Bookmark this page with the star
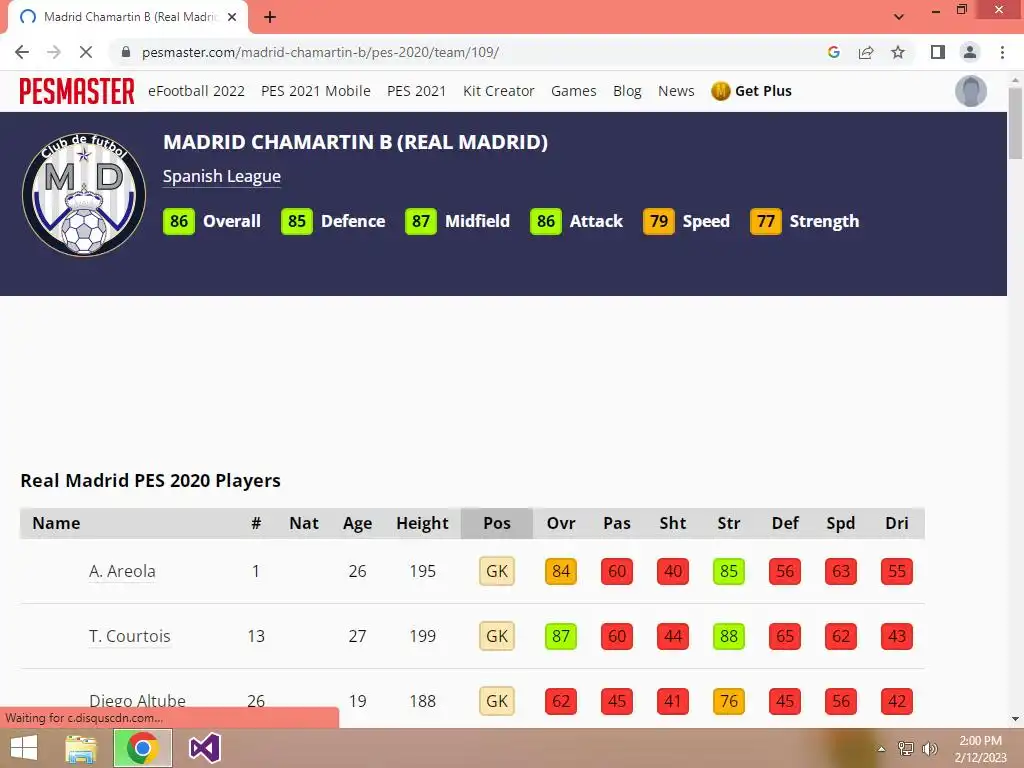Screen dimensions: 1024x768 (x=898, y=52)
